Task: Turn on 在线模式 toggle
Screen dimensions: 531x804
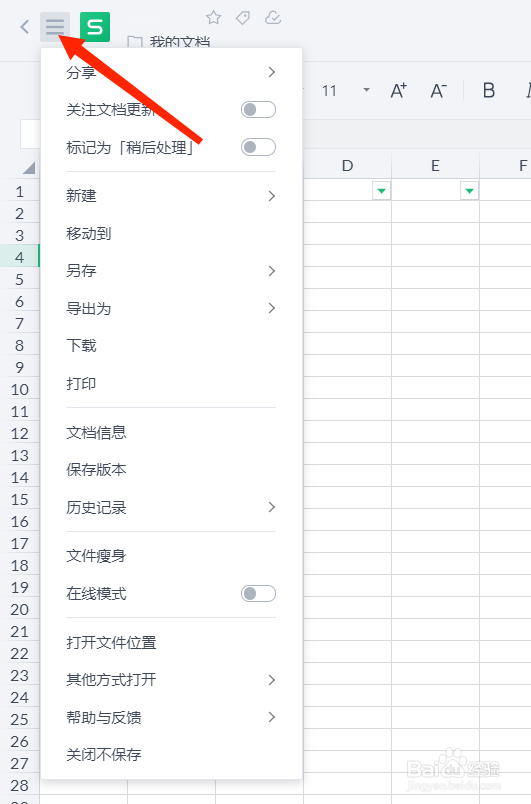Action: (x=258, y=593)
